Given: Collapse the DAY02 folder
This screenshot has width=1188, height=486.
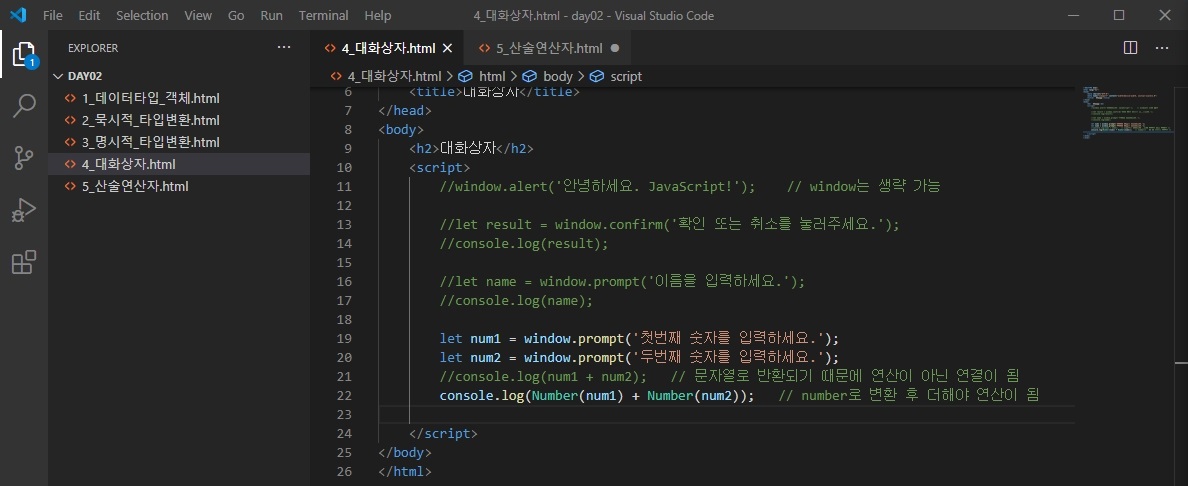Looking at the screenshot, I should pos(59,76).
